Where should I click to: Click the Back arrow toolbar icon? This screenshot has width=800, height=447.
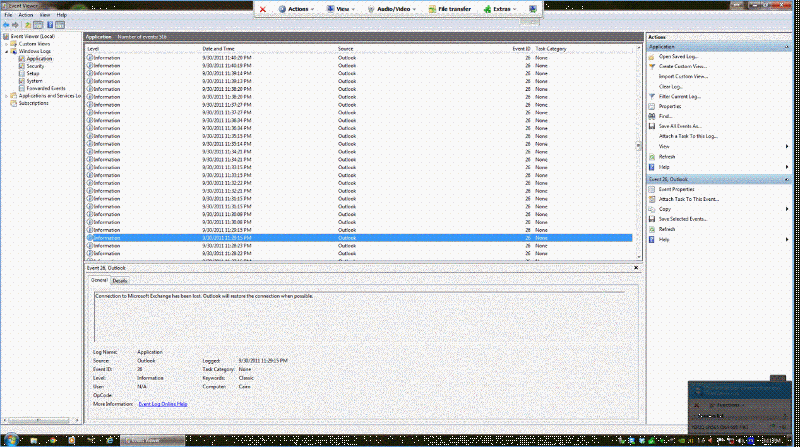[x=6, y=24]
